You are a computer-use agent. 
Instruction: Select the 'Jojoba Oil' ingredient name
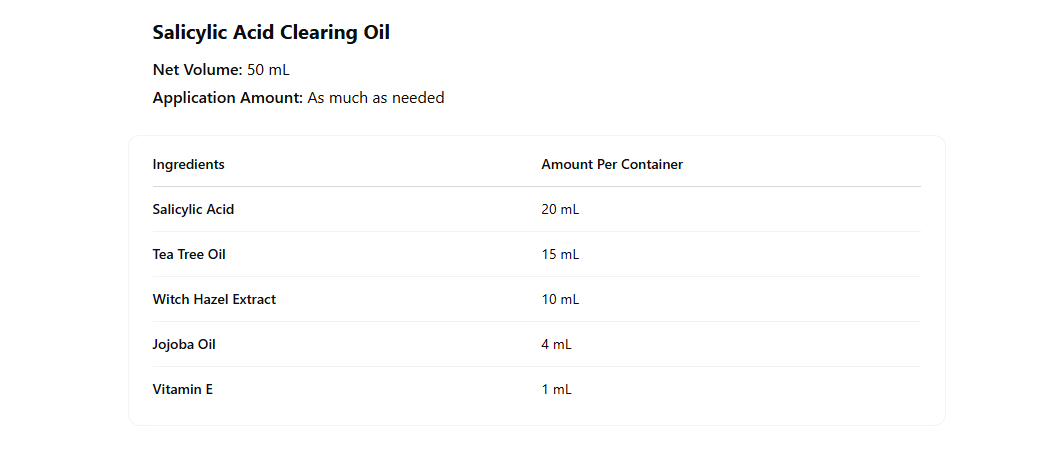click(184, 345)
